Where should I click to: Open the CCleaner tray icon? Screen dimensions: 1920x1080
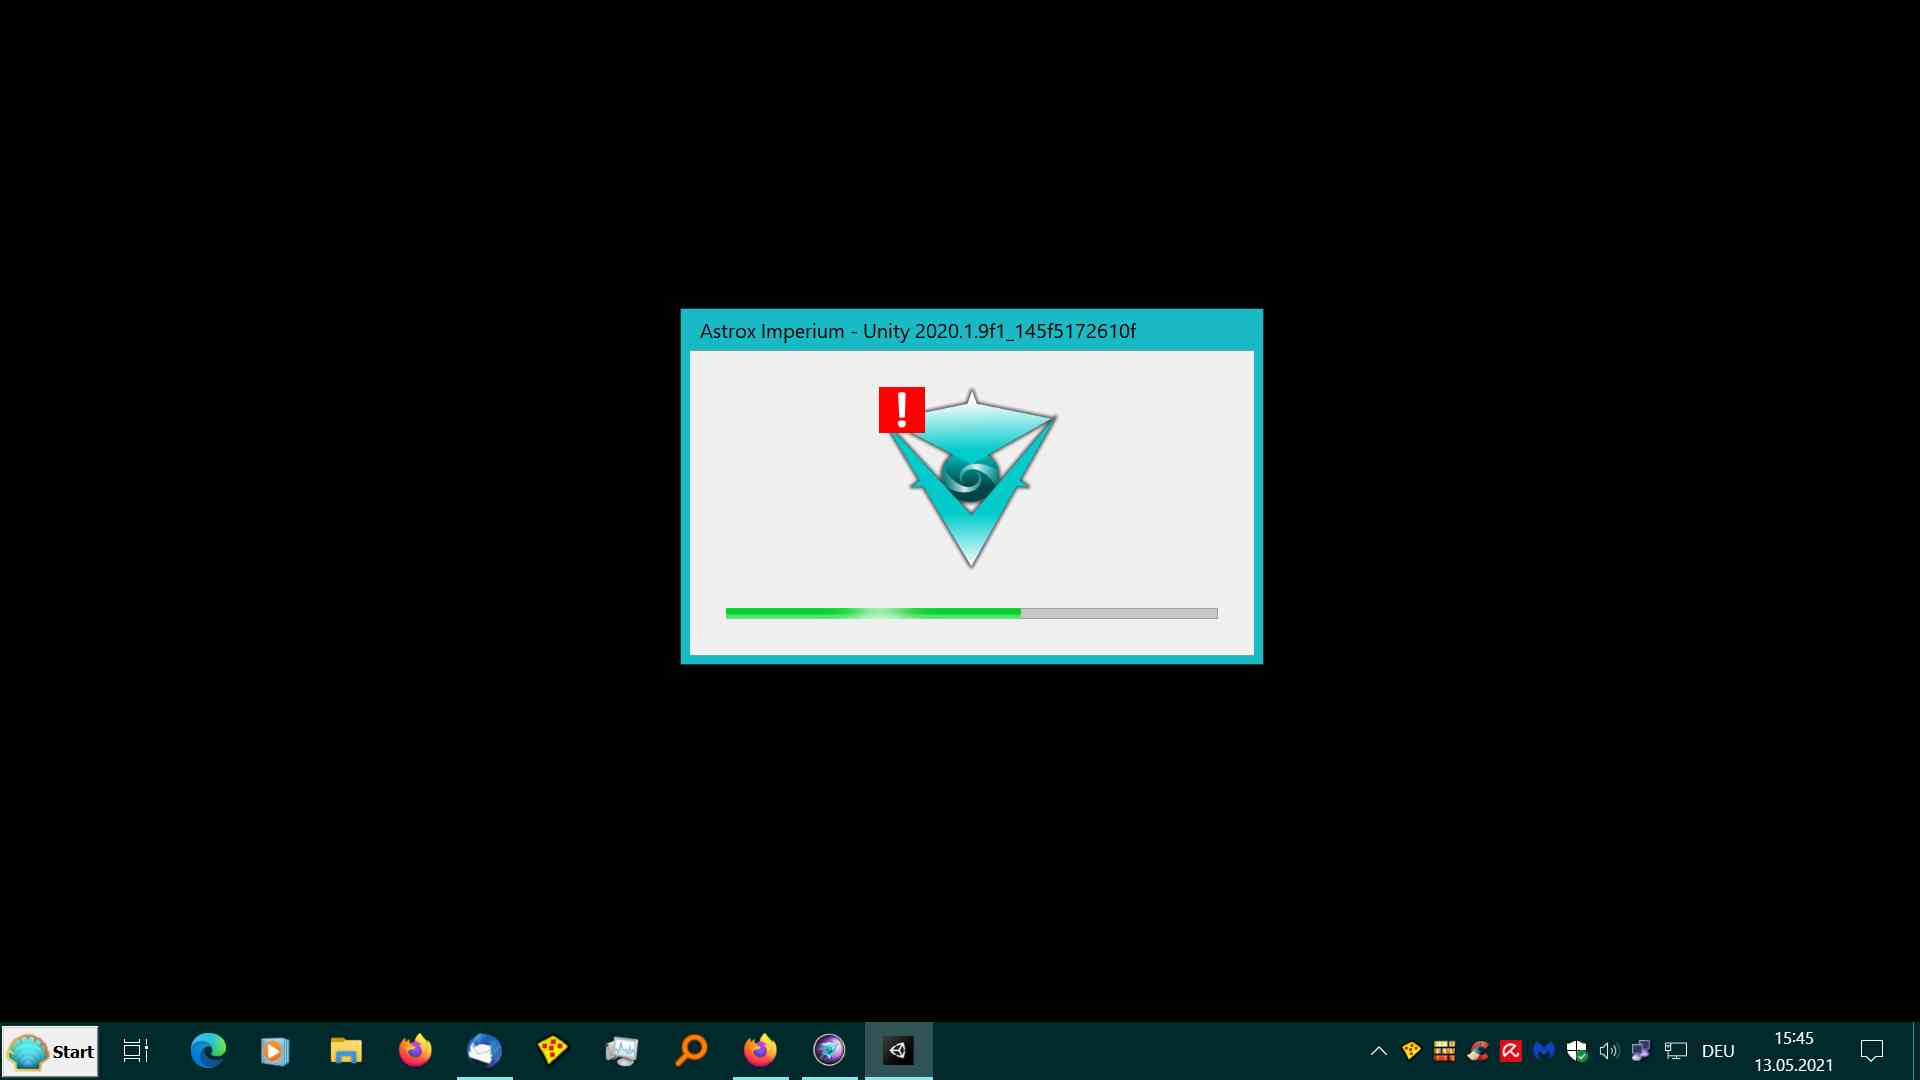coord(1477,1051)
